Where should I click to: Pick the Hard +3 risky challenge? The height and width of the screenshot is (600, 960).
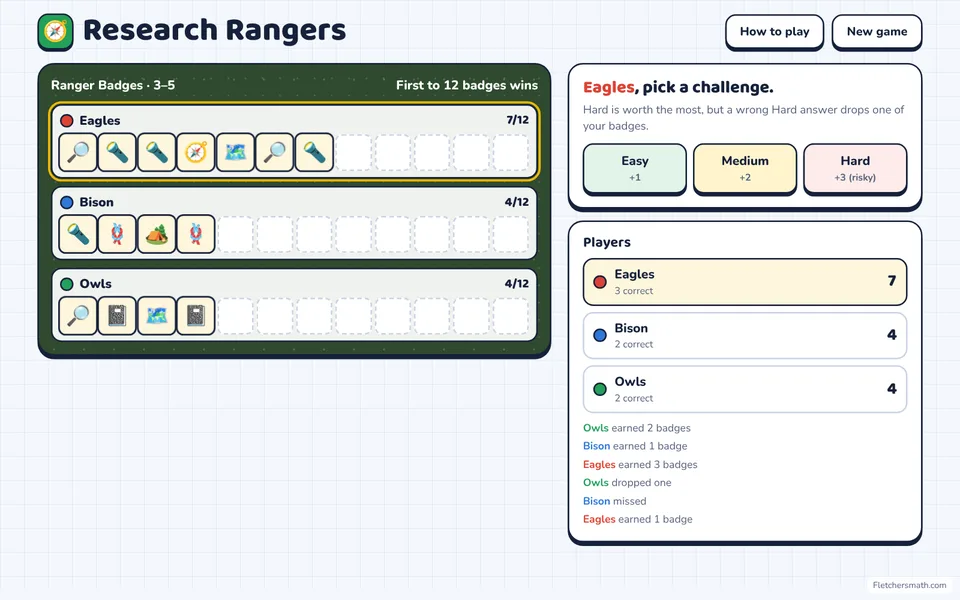855,168
